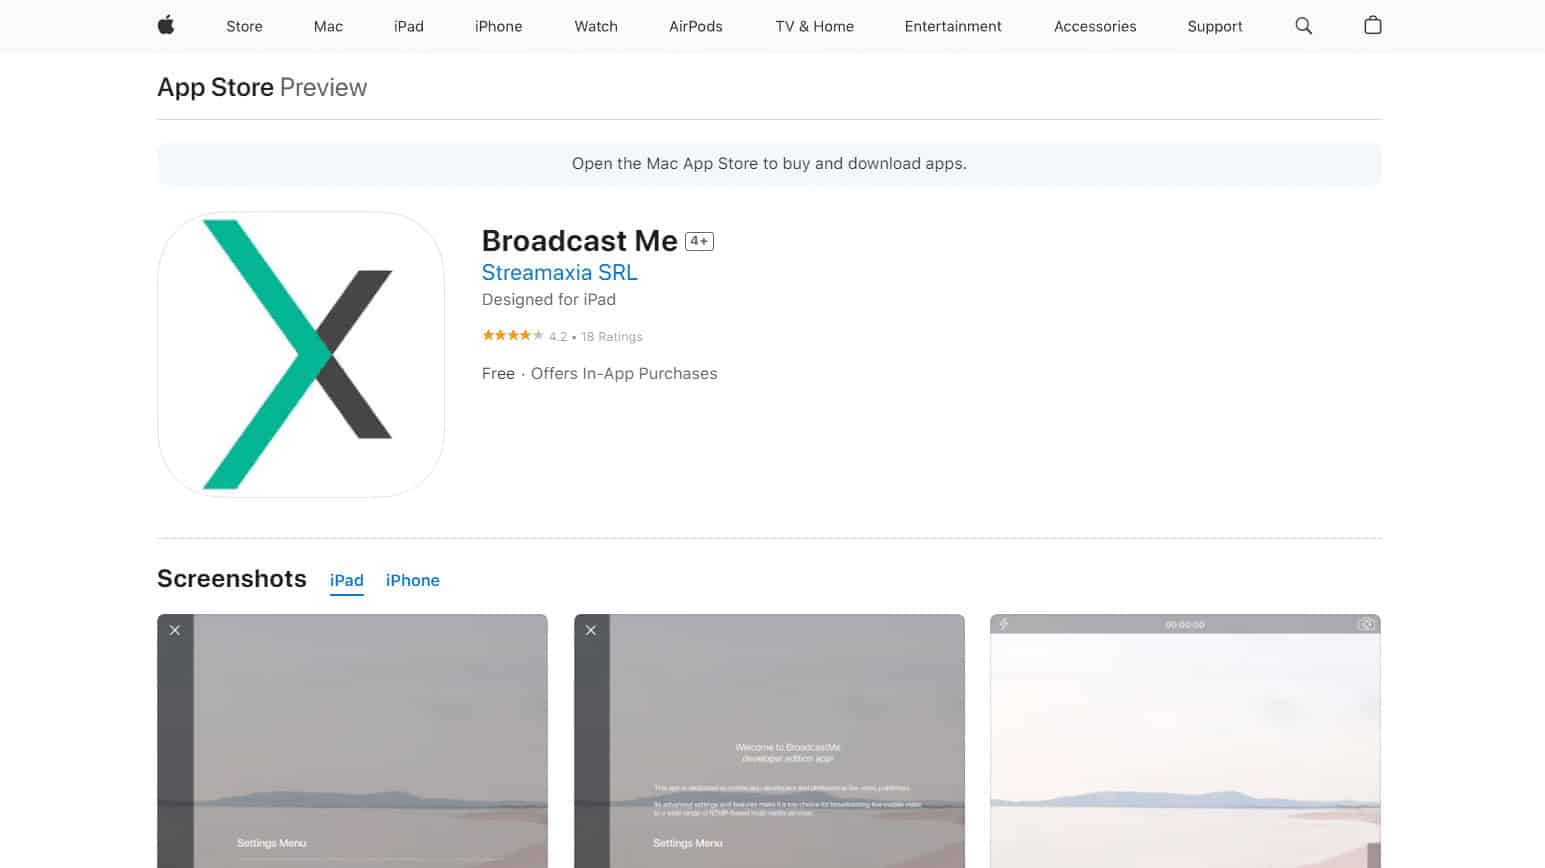Switch to the iPhone screenshots tab

click(412, 580)
